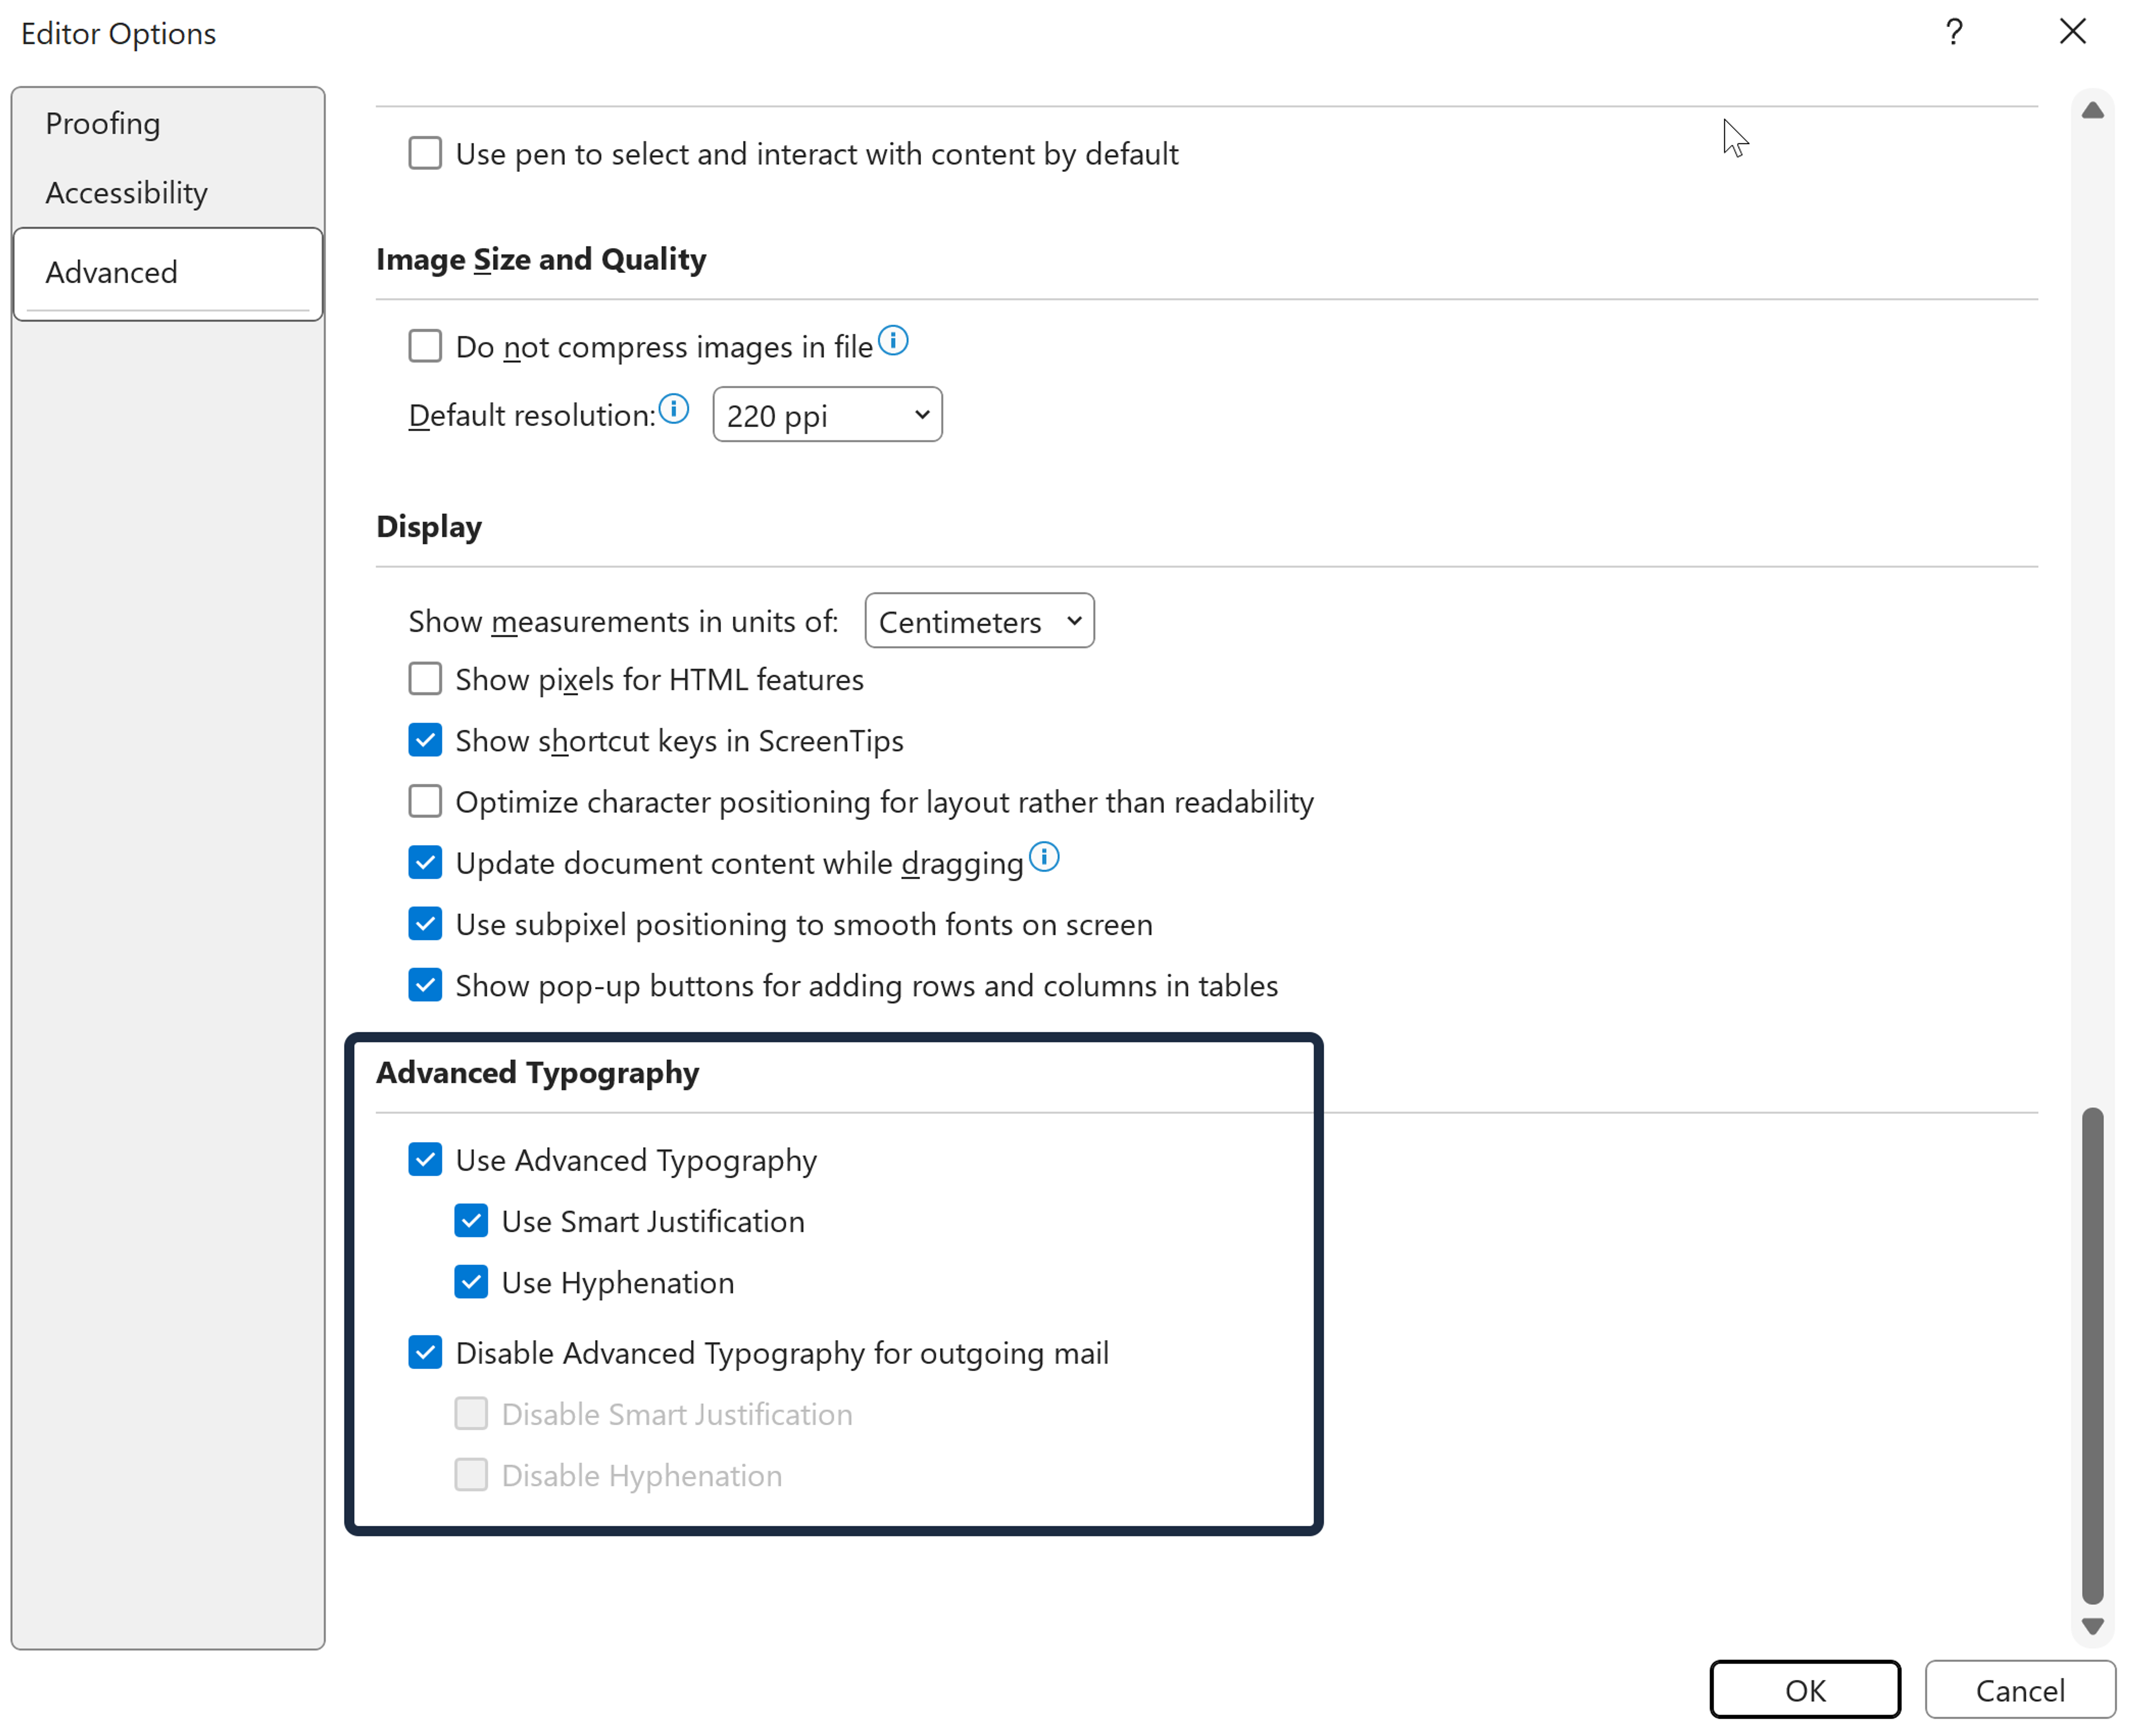Click the Help question mark icon

point(1953,33)
